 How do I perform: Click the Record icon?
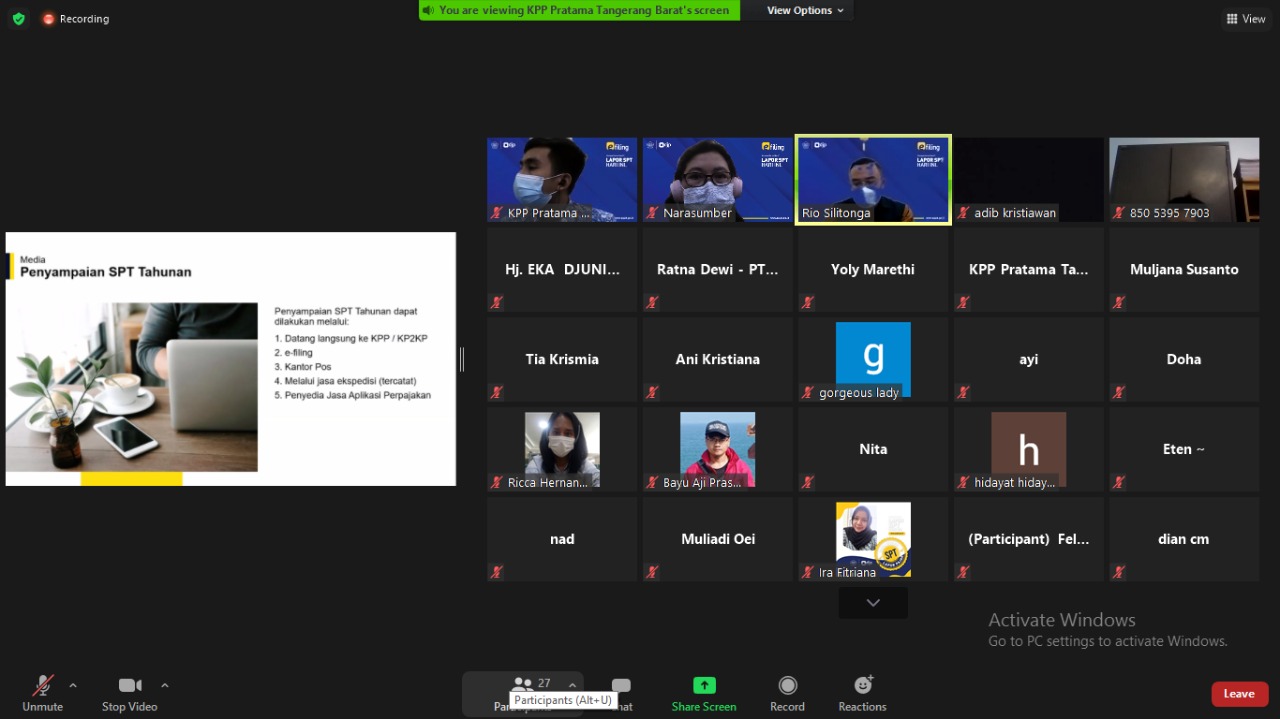click(787, 686)
